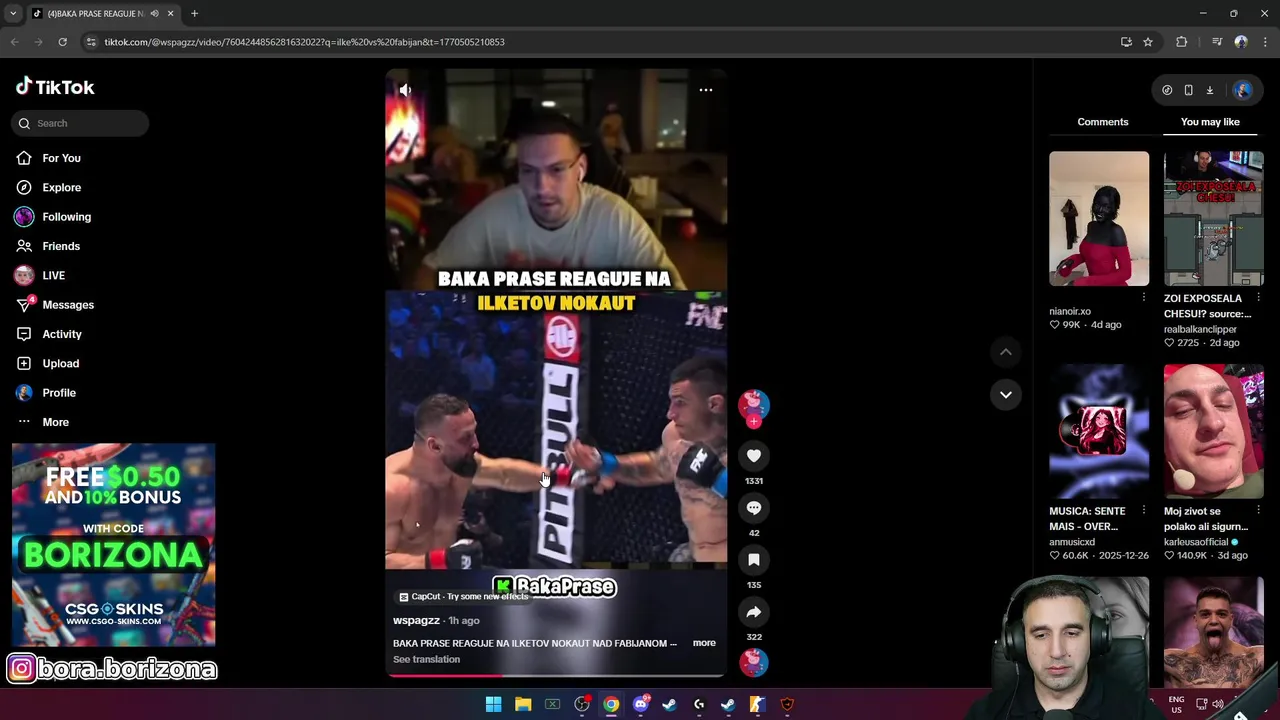The width and height of the screenshot is (1280, 720).
Task: Bookmark the video to favorites
Action: 754,560
